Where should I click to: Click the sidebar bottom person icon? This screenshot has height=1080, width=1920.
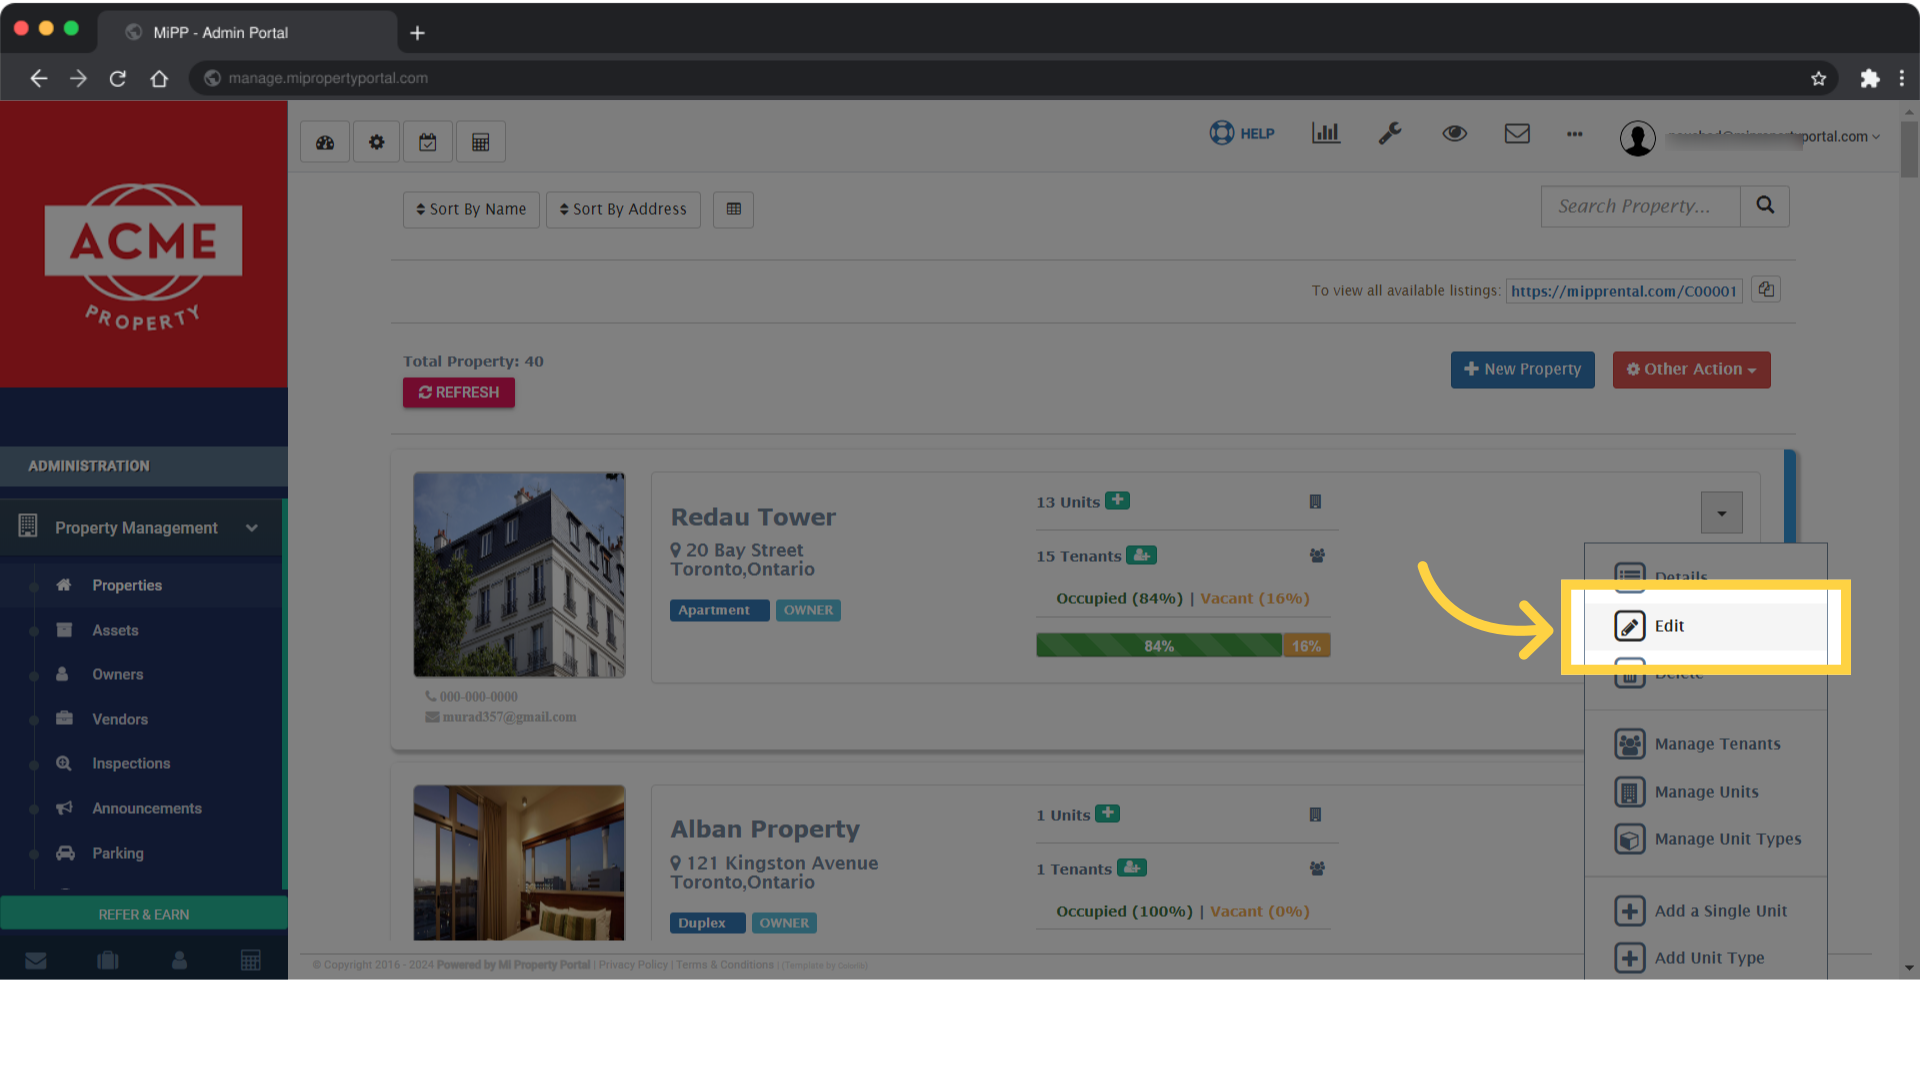point(179,961)
